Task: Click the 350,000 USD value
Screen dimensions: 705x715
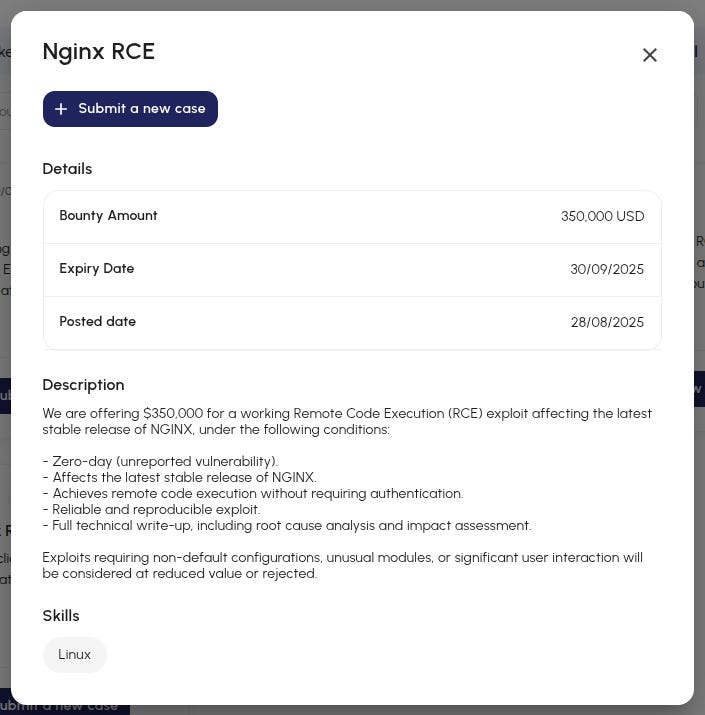Action: (x=602, y=216)
